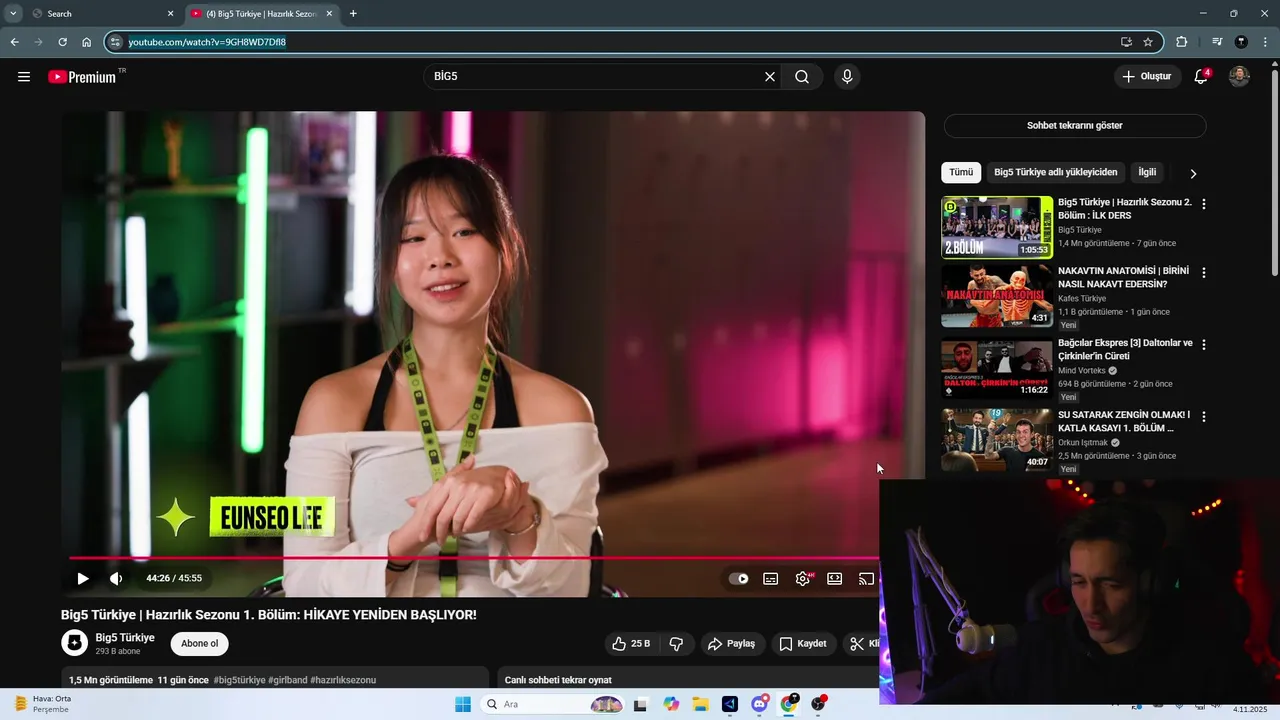Open the Chrome three-dot menu

point(1266,42)
